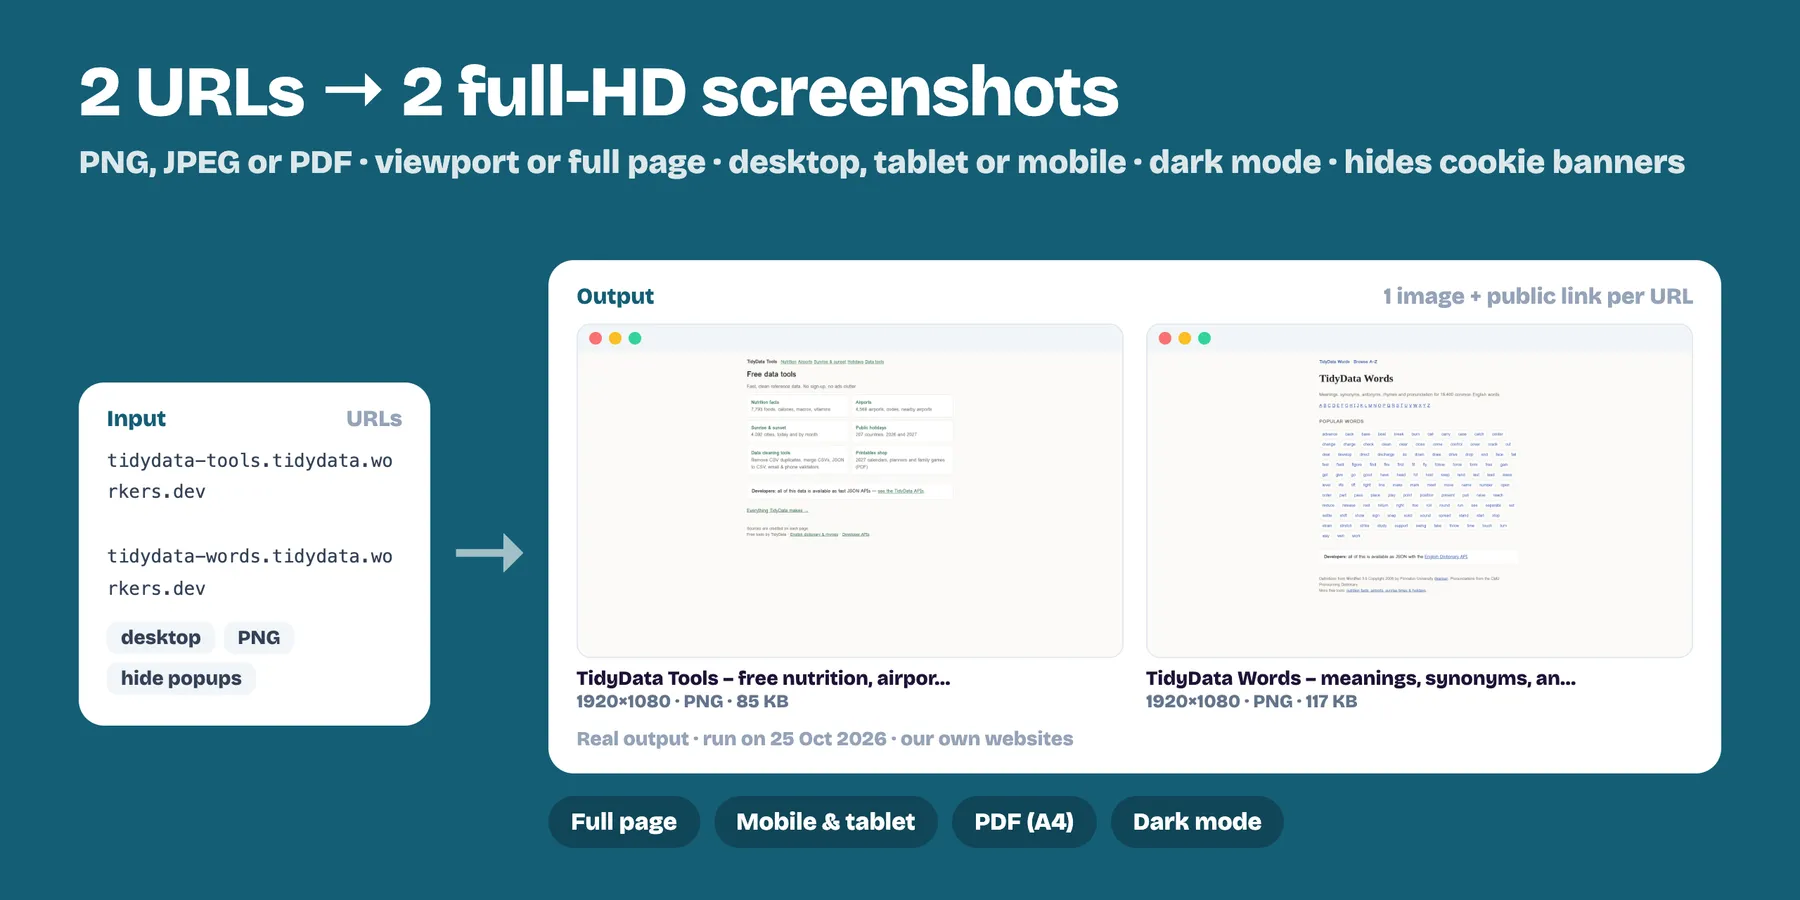Open the TidyData Words screenshot thumbnail
The height and width of the screenshot is (900, 1800).
pyautogui.click(x=1419, y=490)
